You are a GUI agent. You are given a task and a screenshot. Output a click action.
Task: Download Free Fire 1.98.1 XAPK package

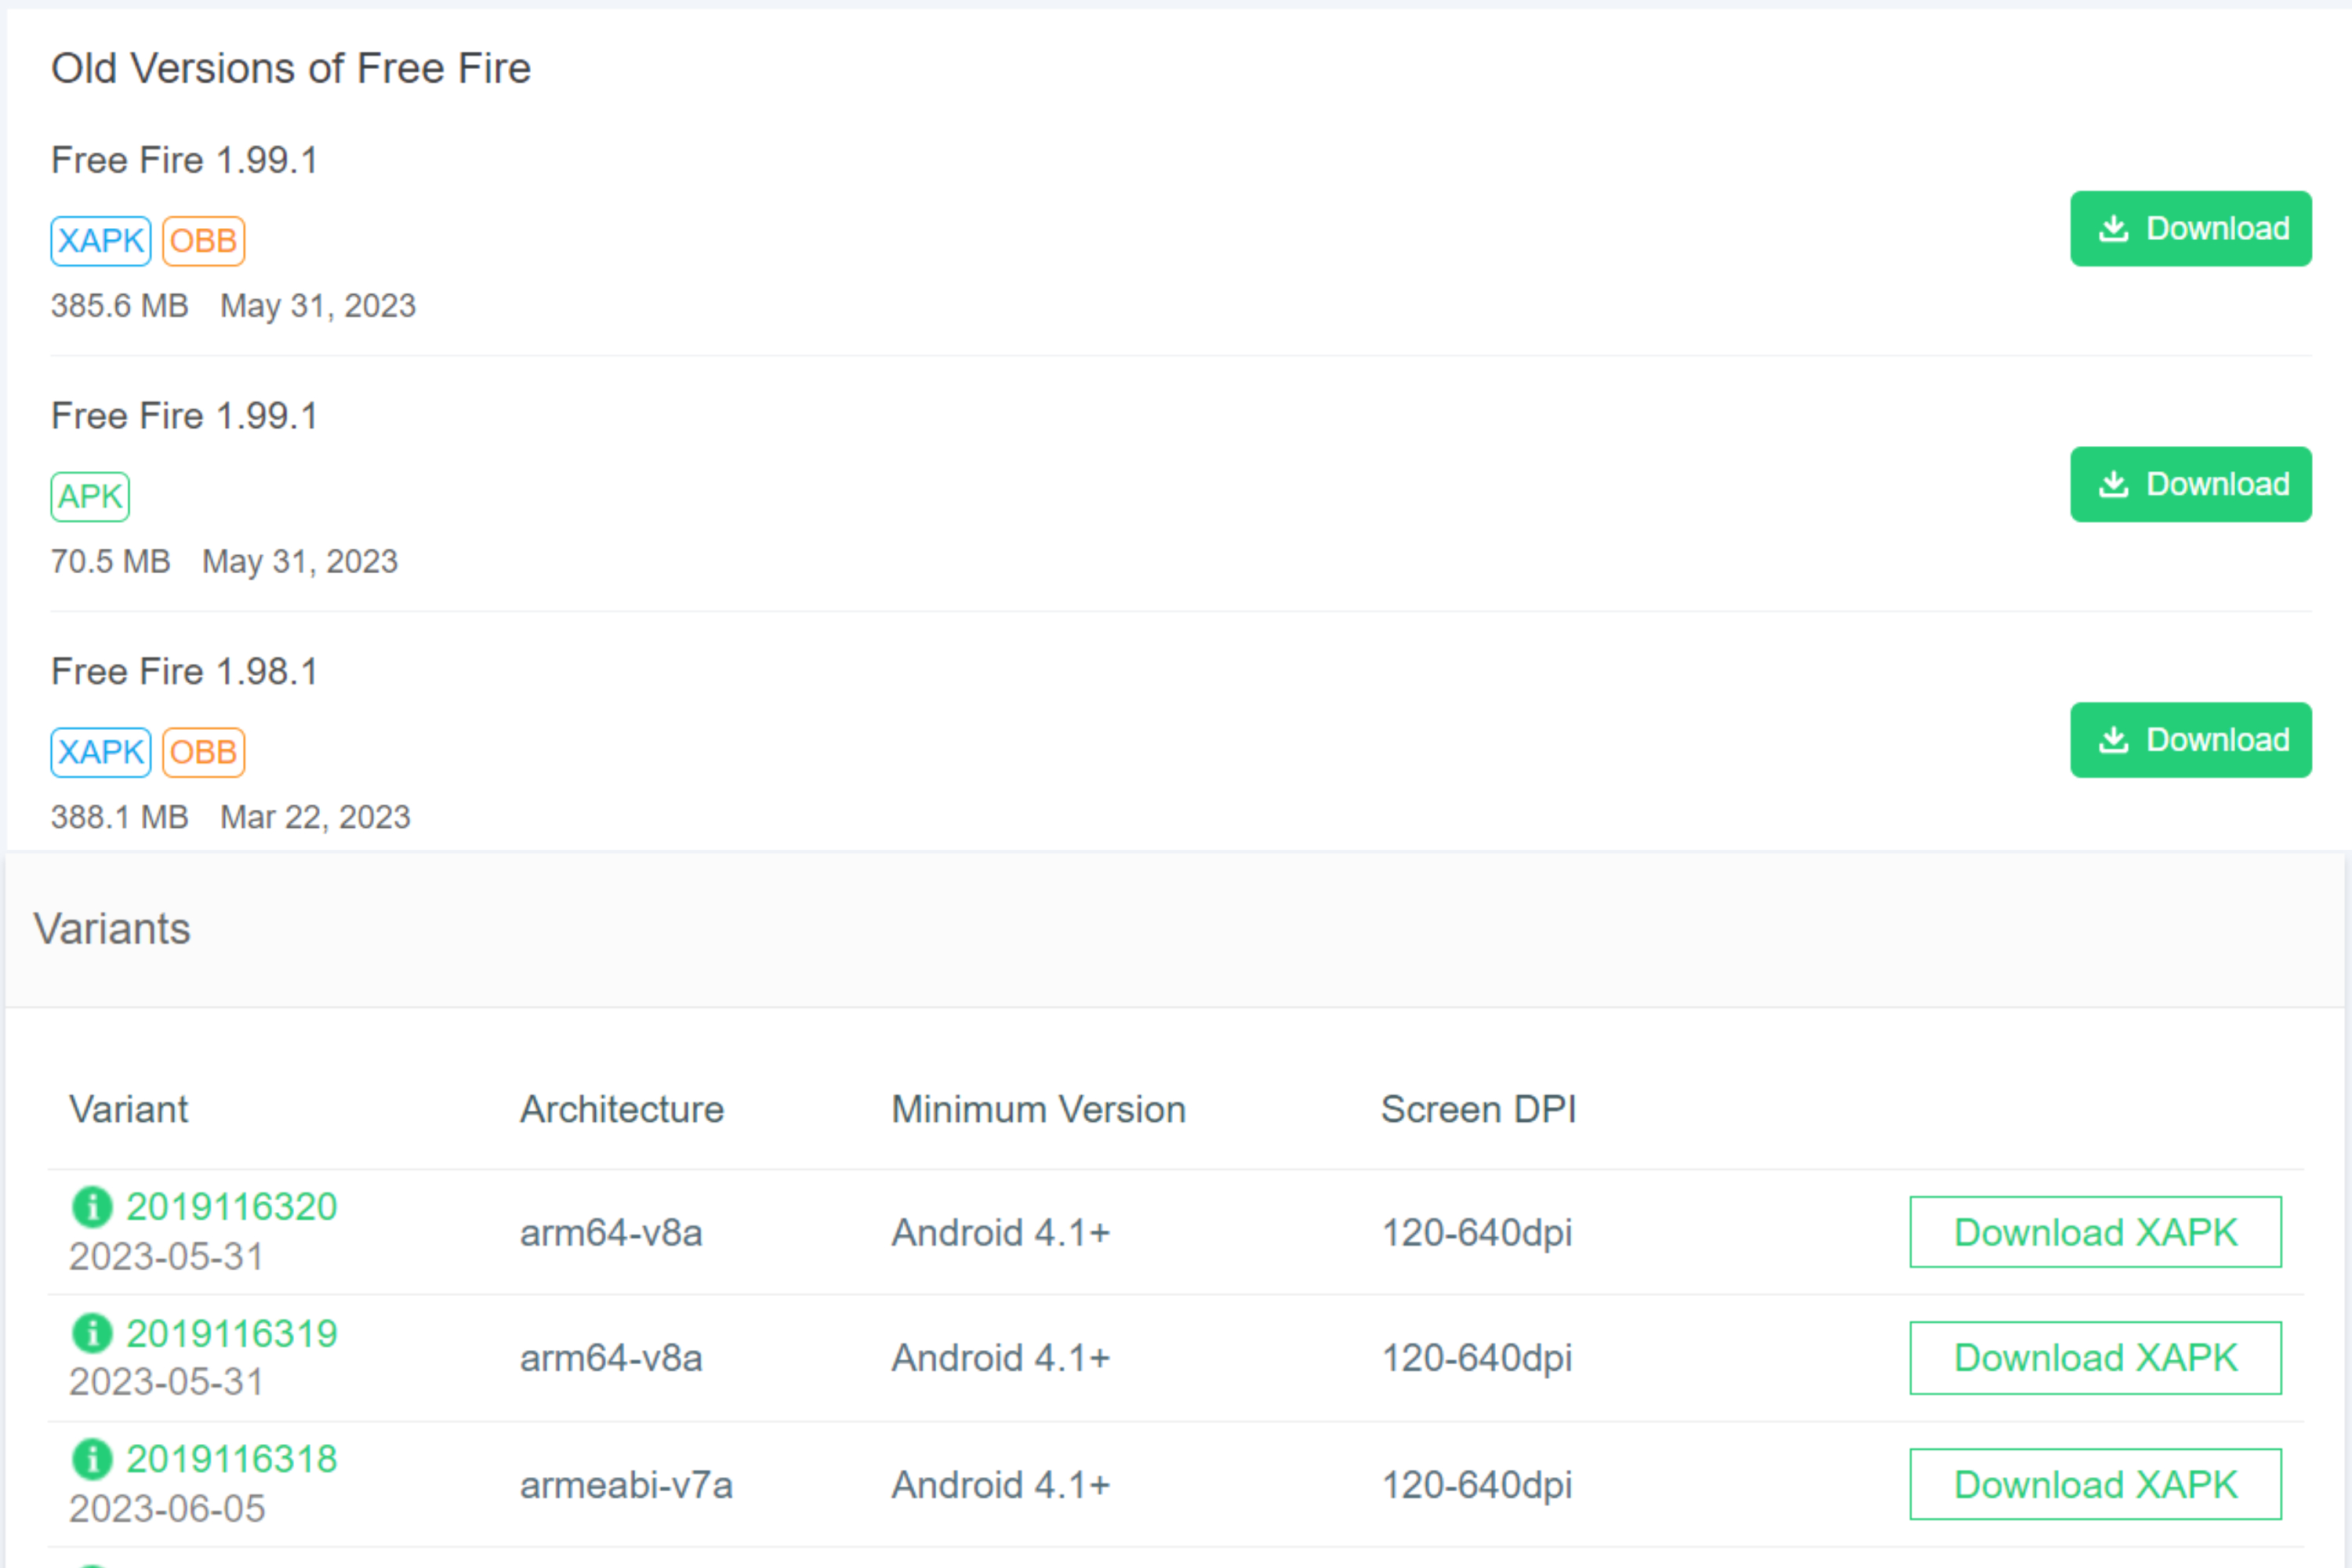coord(2190,740)
